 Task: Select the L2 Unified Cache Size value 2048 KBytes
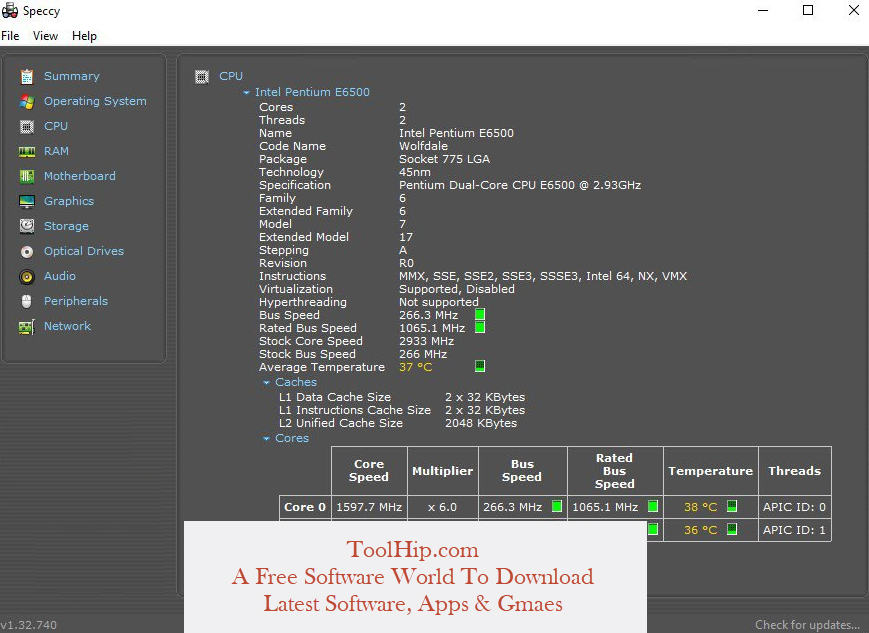click(481, 423)
